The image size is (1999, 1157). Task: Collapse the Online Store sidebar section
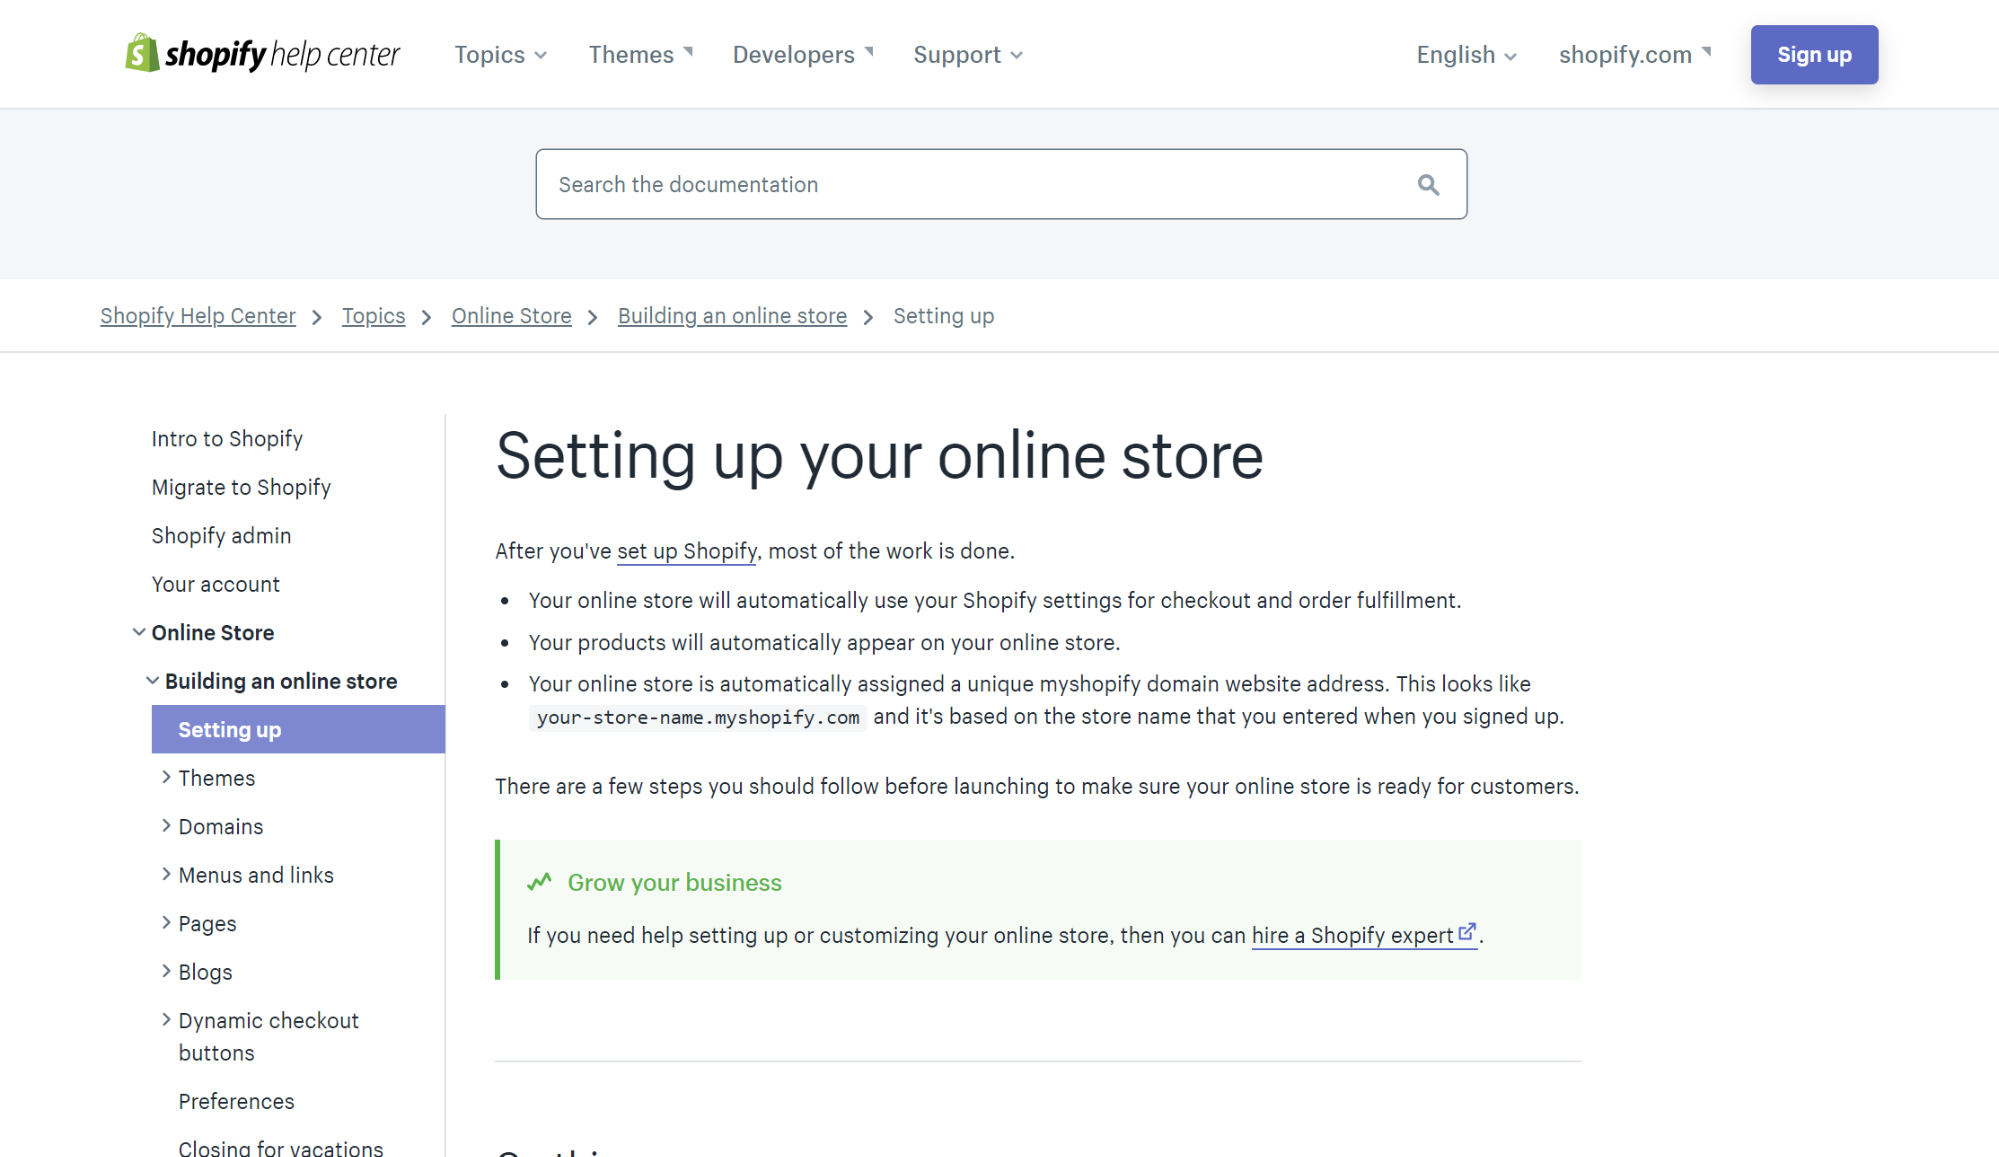(x=139, y=632)
